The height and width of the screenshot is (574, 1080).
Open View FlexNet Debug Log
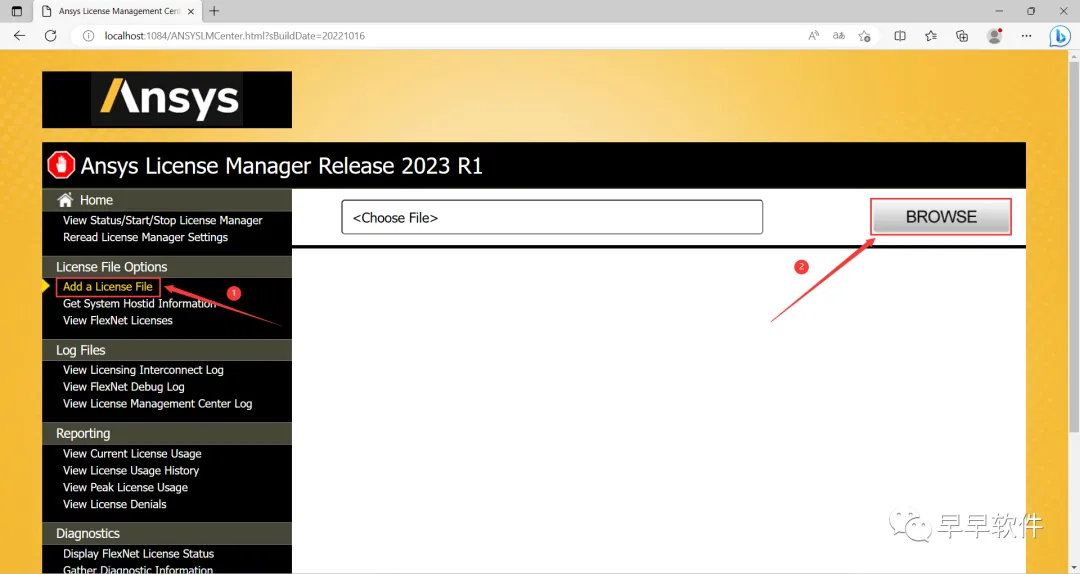coord(124,387)
